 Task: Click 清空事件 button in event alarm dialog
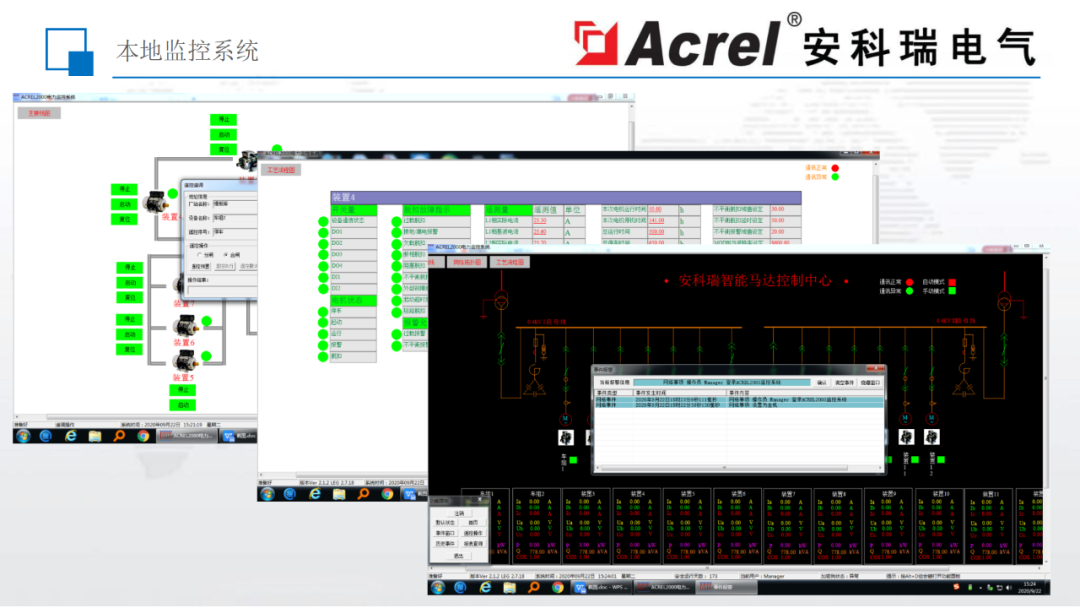point(844,383)
